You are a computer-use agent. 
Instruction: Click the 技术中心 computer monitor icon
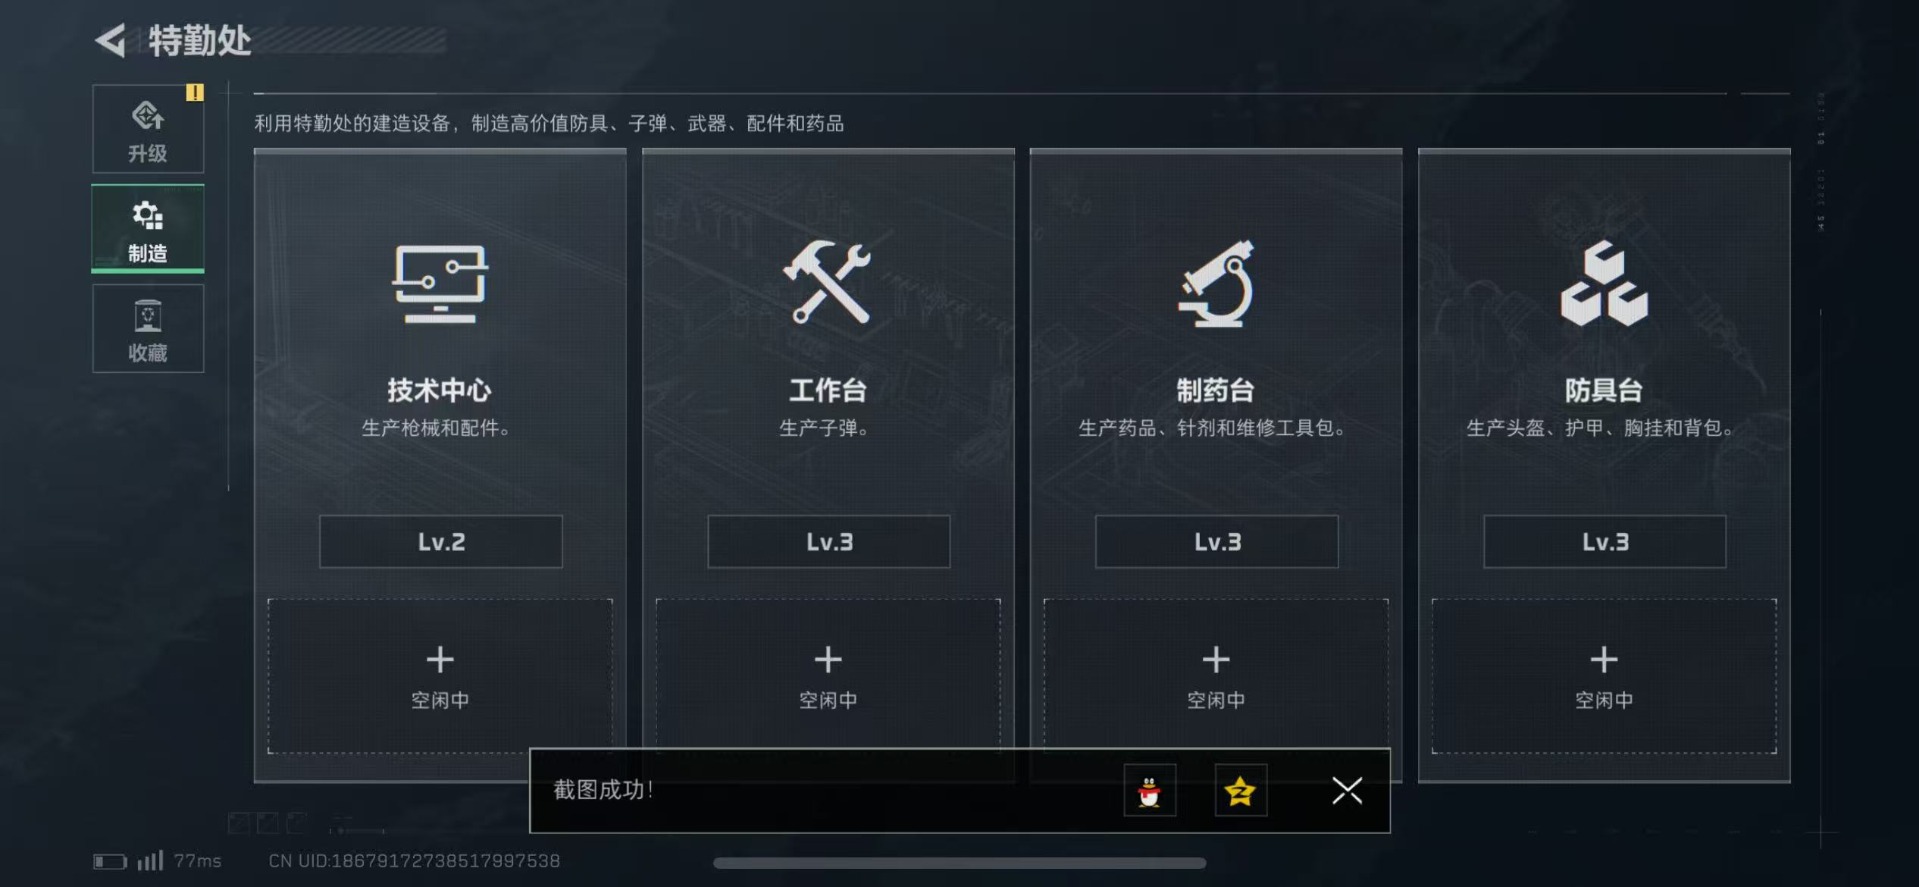pyautogui.click(x=440, y=283)
